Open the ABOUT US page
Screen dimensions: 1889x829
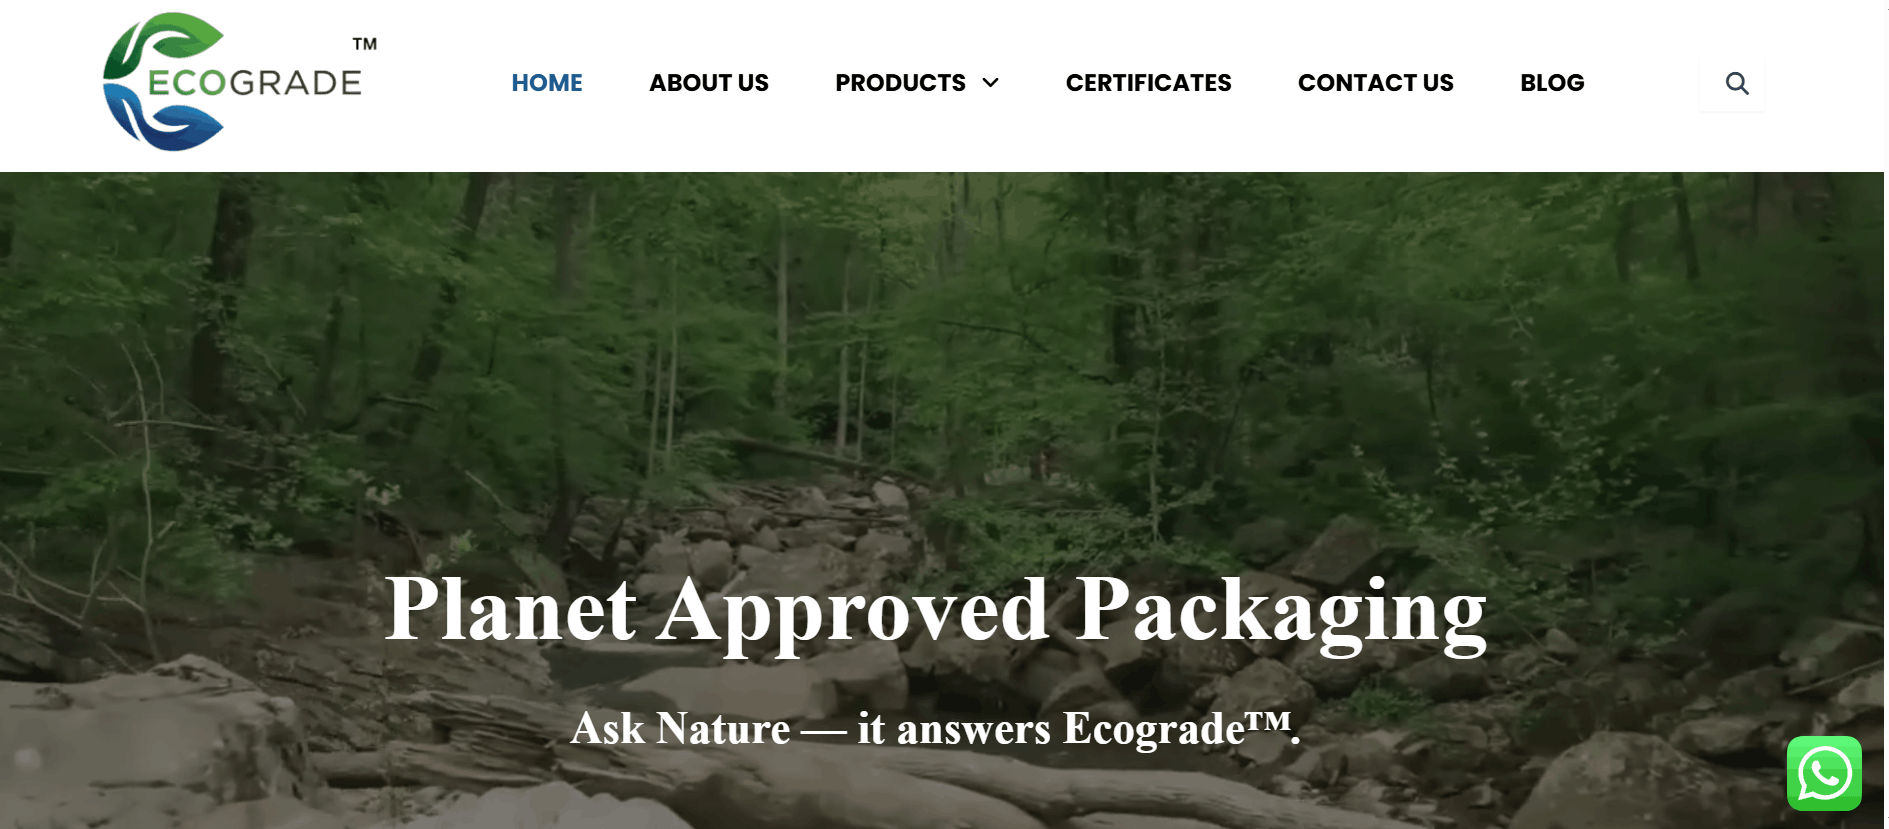pos(709,83)
